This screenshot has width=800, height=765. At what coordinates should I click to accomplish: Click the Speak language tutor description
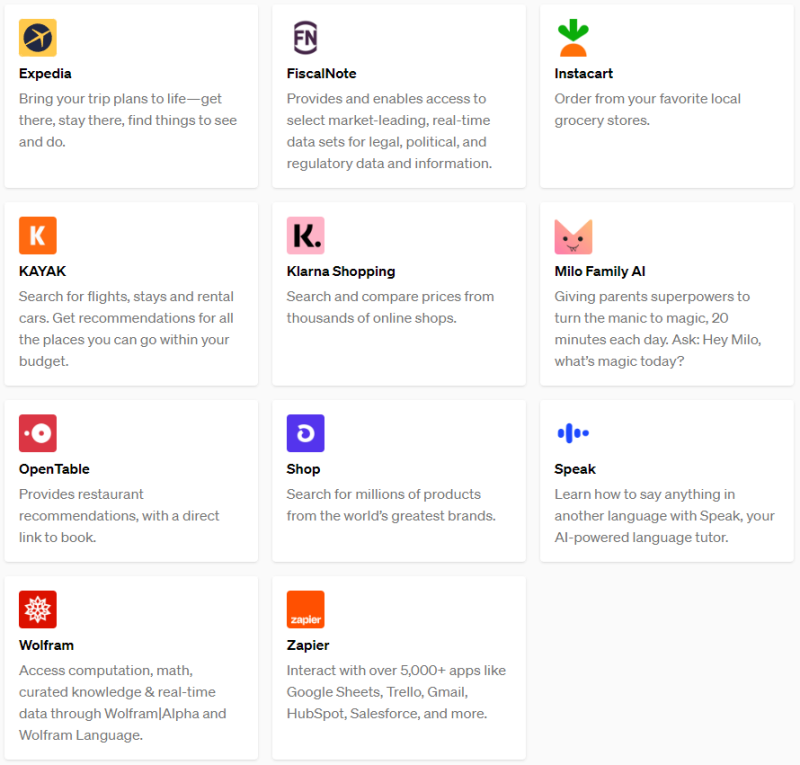[x=662, y=516]
